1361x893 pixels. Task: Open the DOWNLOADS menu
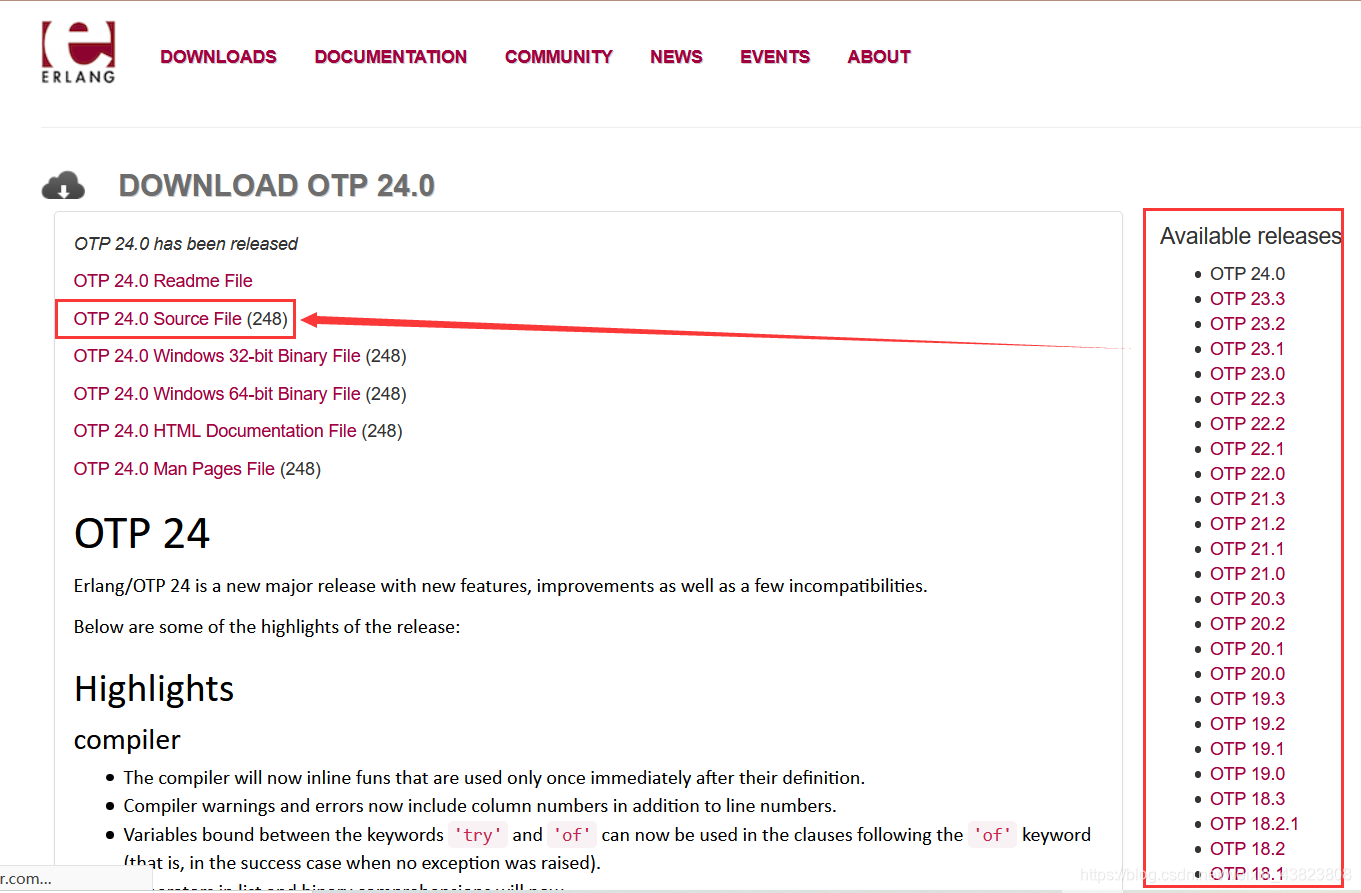pos(218,57)
